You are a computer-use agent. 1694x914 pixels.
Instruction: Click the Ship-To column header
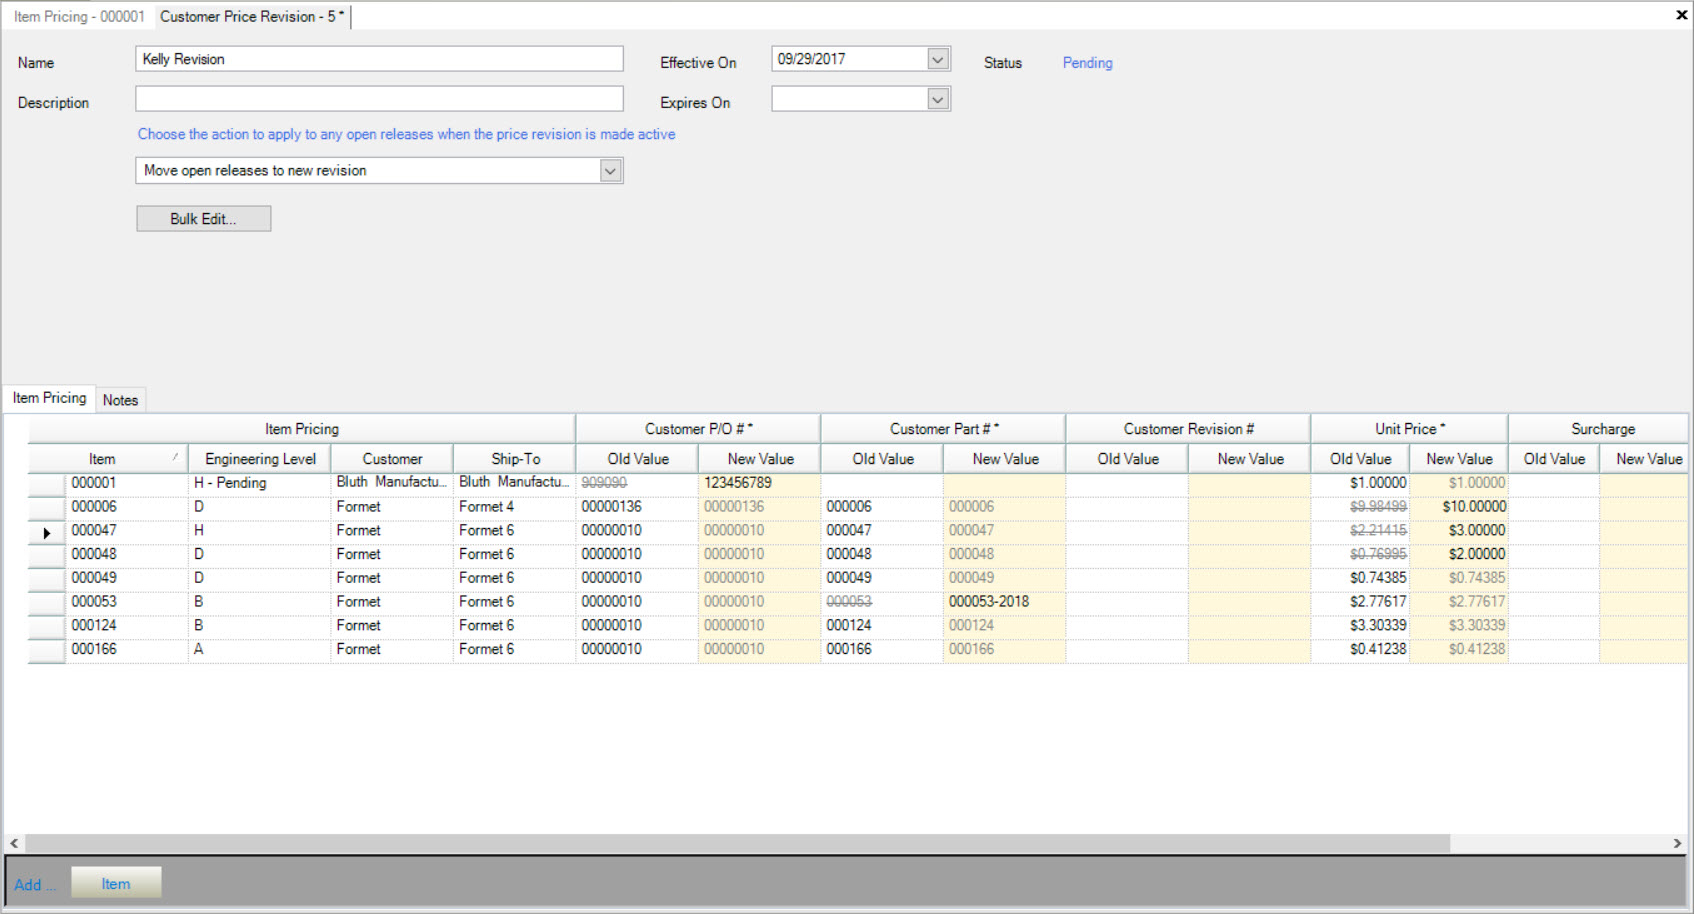515,459
